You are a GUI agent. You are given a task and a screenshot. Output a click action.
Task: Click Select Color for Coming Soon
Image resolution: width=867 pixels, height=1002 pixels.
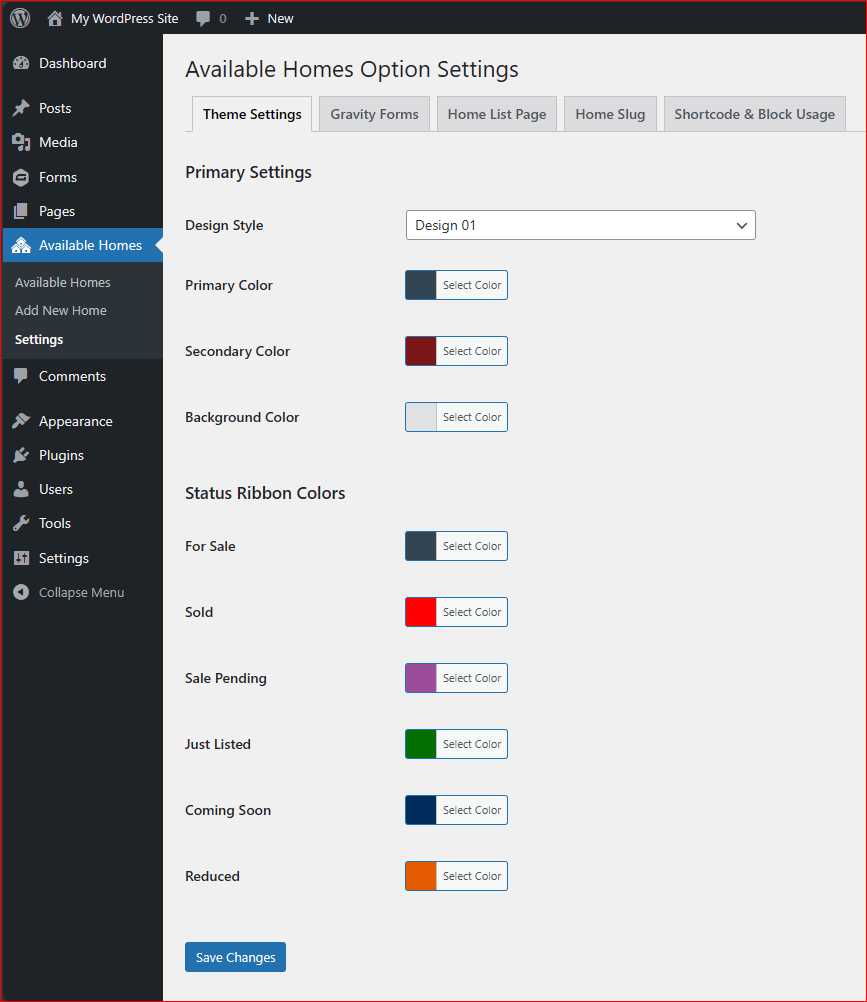[x=472, y=810]
